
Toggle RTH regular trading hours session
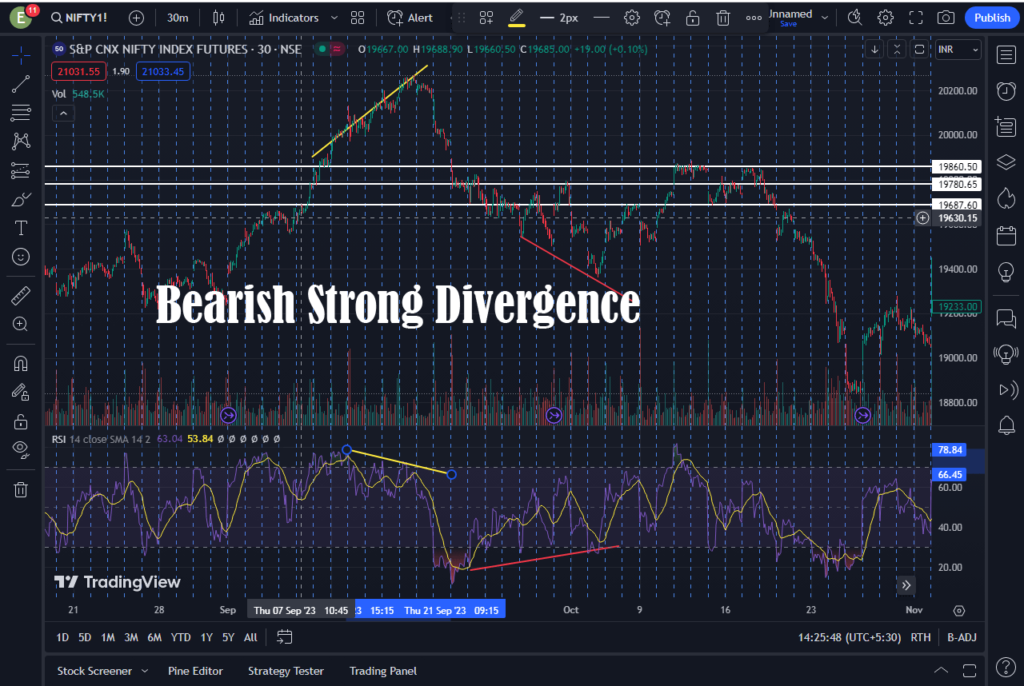(921, 637)
